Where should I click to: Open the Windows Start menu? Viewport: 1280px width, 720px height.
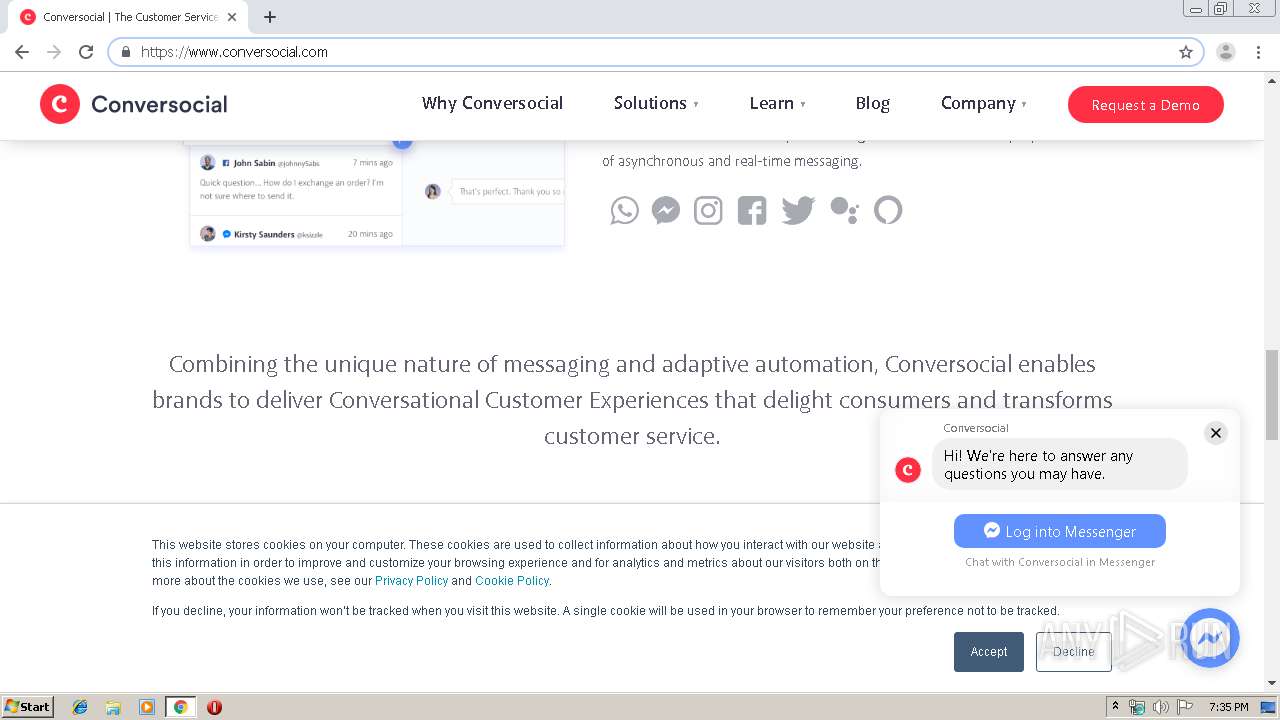click(x=28, y=707)
